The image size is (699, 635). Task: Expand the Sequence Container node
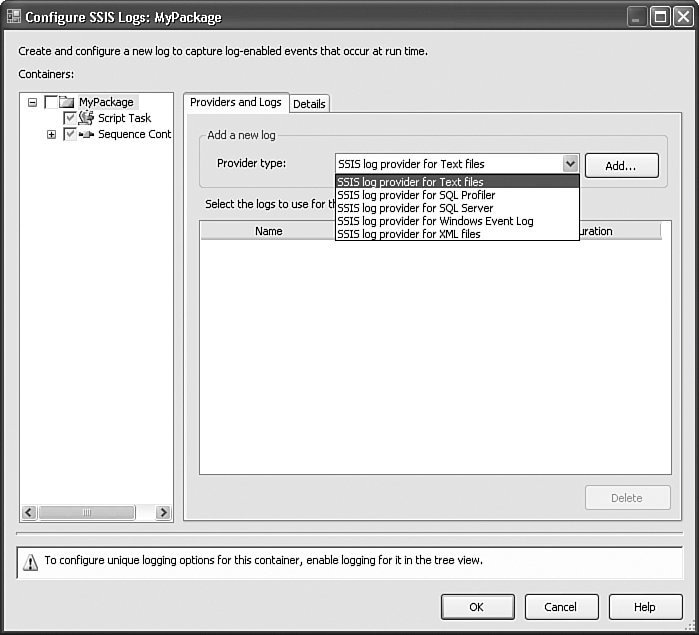(x=51, y=134)
